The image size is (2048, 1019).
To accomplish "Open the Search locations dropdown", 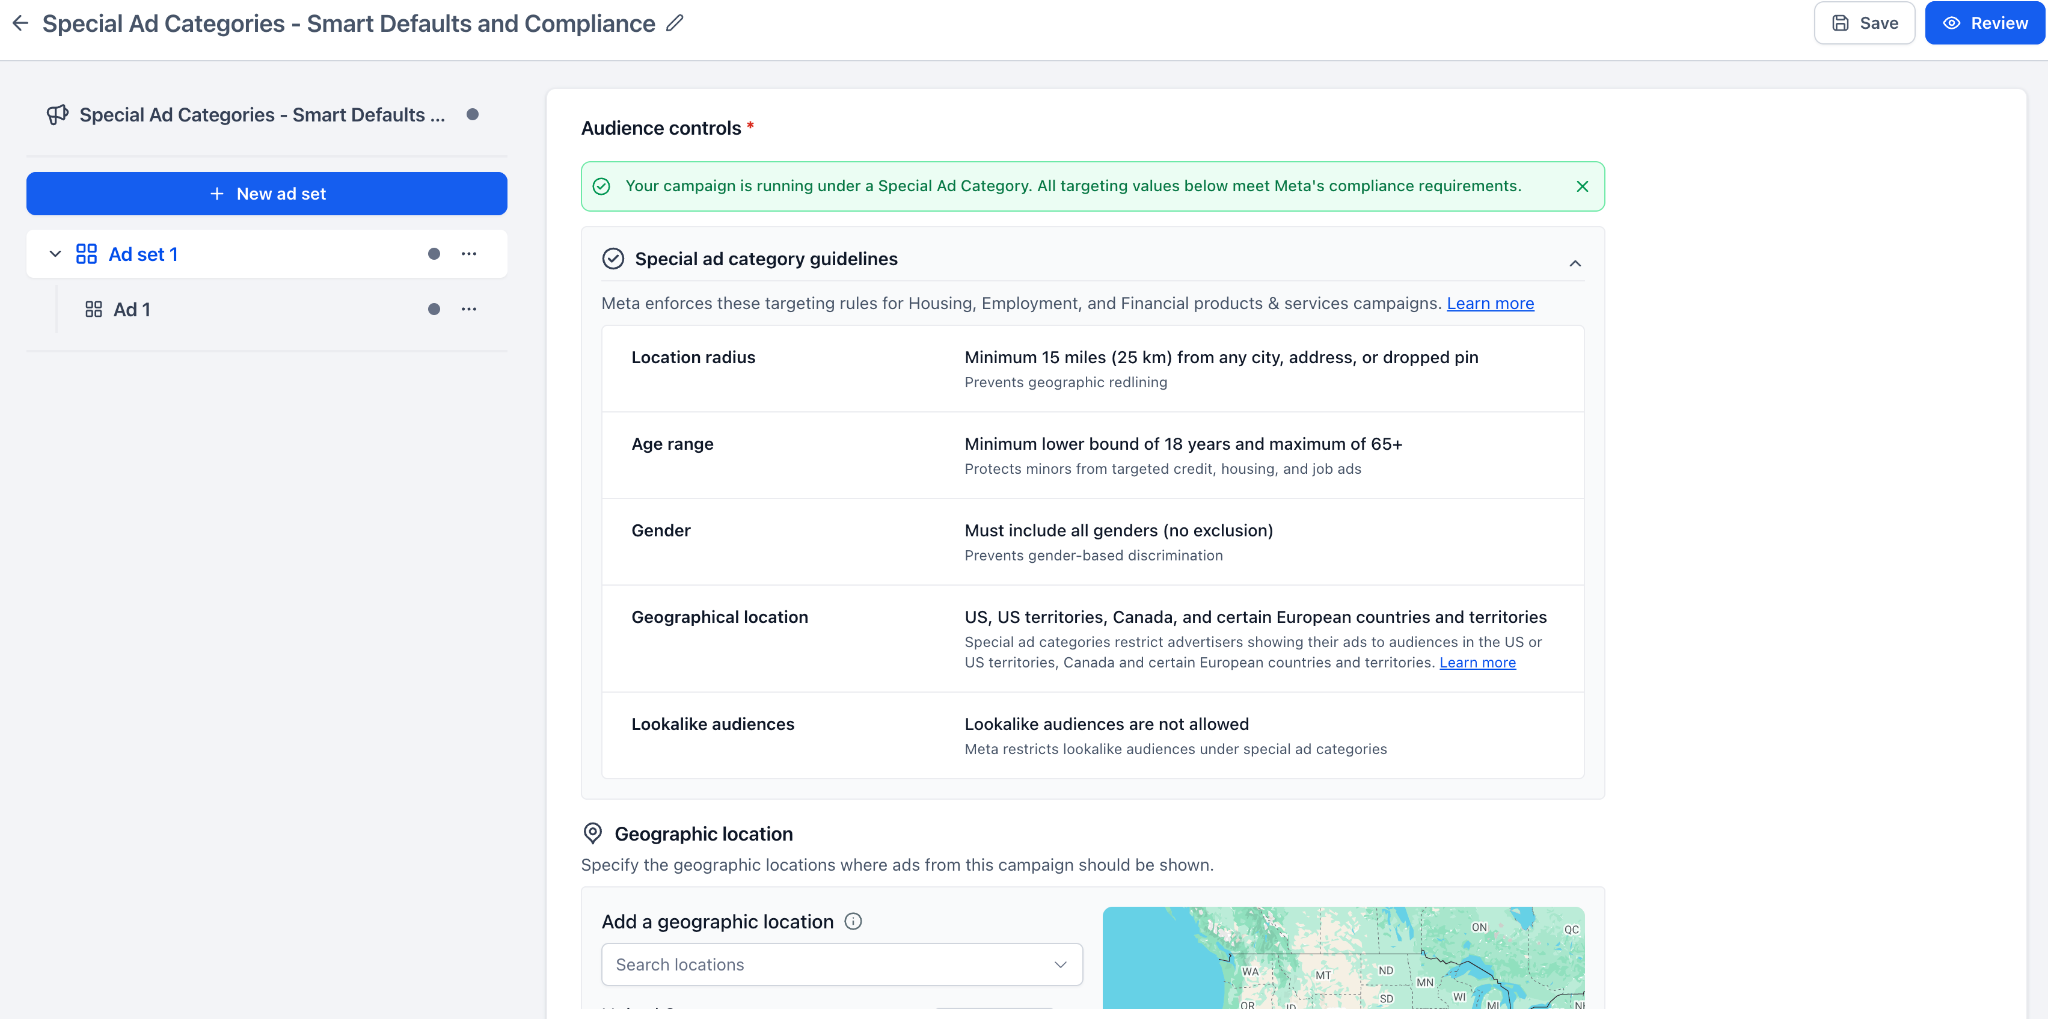I will point(842,964).
